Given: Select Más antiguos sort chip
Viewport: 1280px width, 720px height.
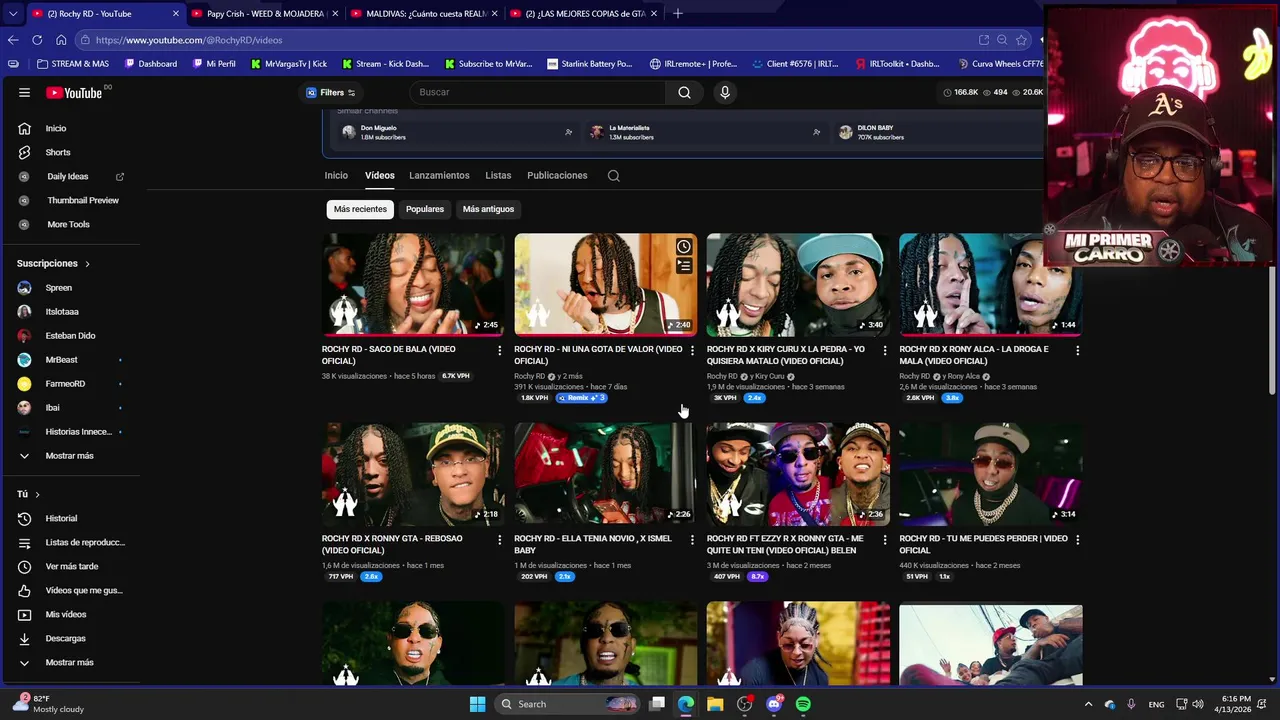Looking at the screenshot, I should (x=488, y=209).
